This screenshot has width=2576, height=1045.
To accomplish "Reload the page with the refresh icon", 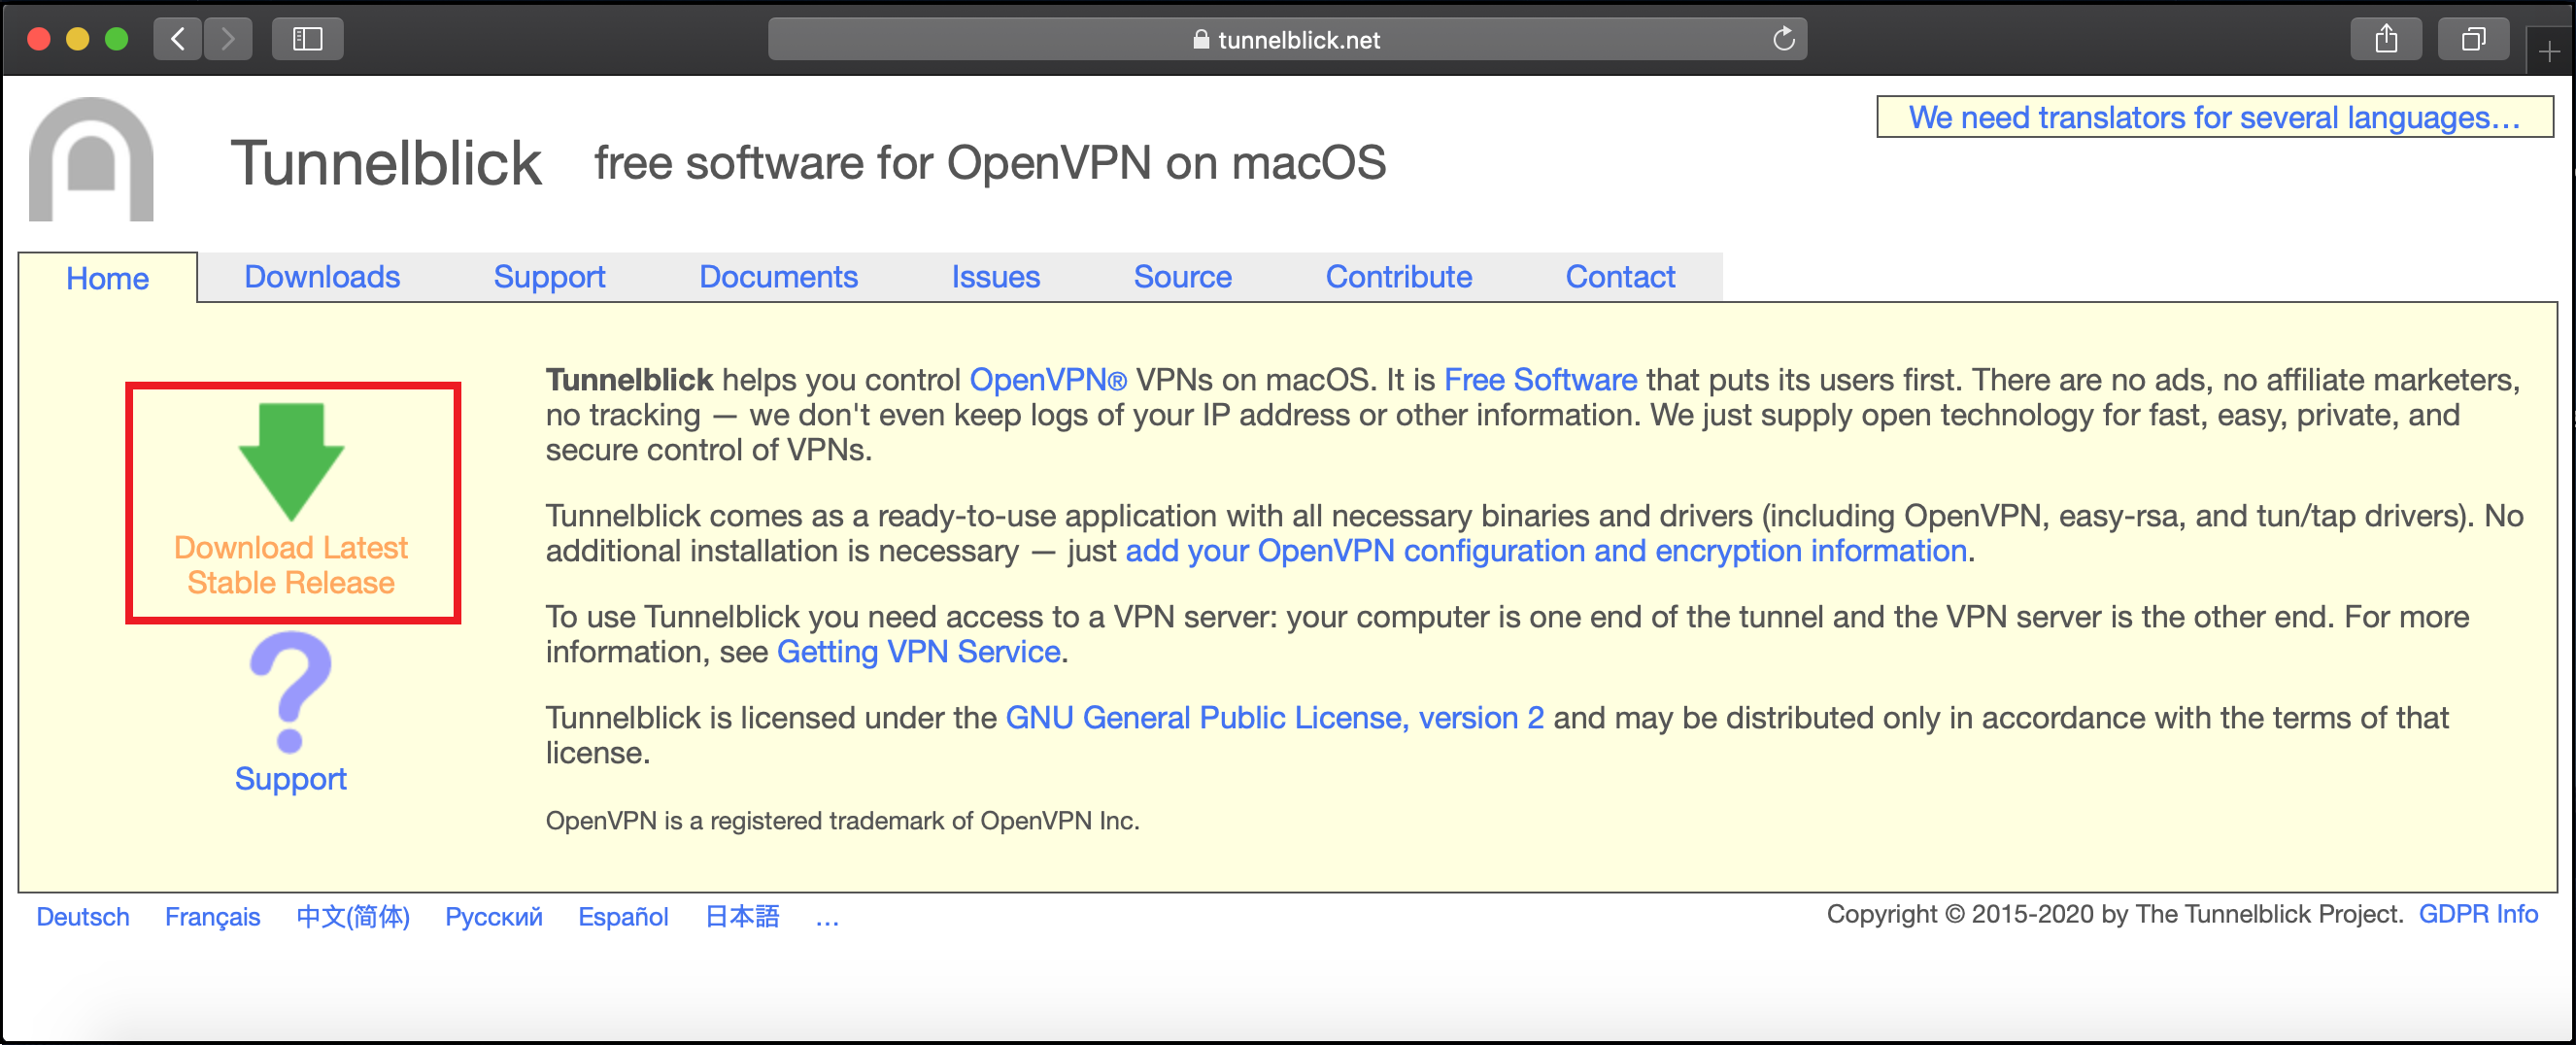I will [x=1783, y=39].
